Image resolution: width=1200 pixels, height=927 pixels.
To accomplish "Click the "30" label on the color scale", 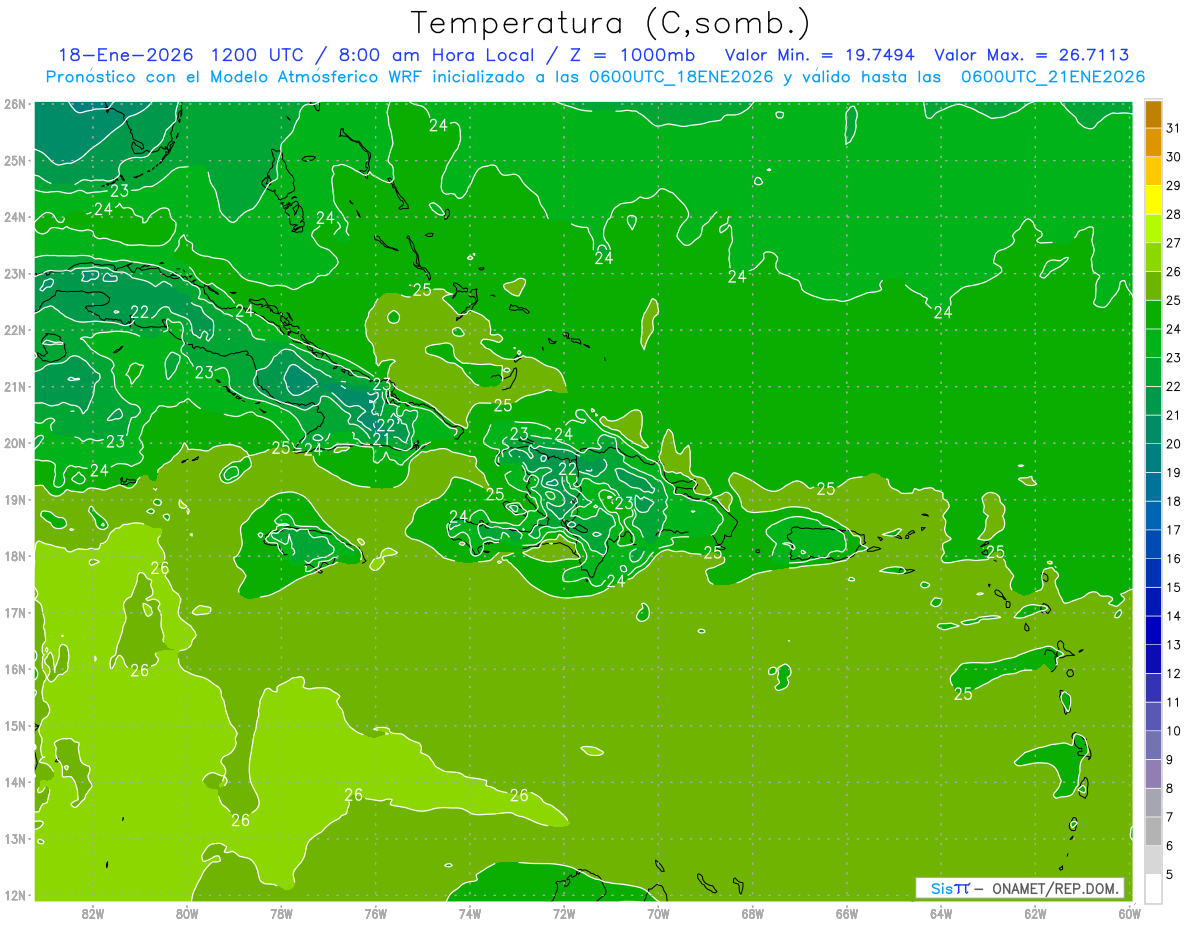I will point(1173,157).
